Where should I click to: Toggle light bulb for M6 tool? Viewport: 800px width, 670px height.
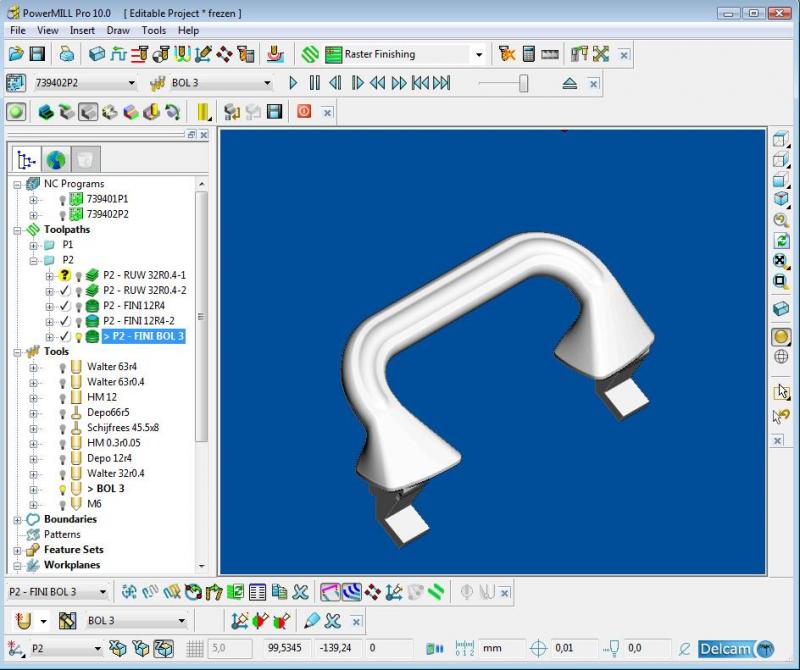point(62,505)
